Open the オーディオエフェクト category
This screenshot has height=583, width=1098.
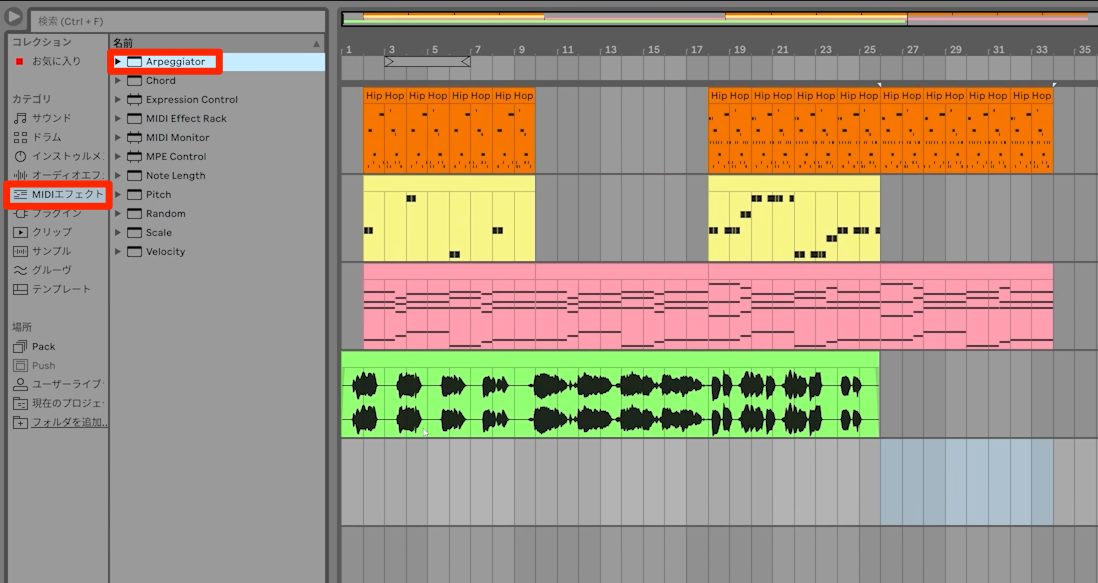coord(58,175)
